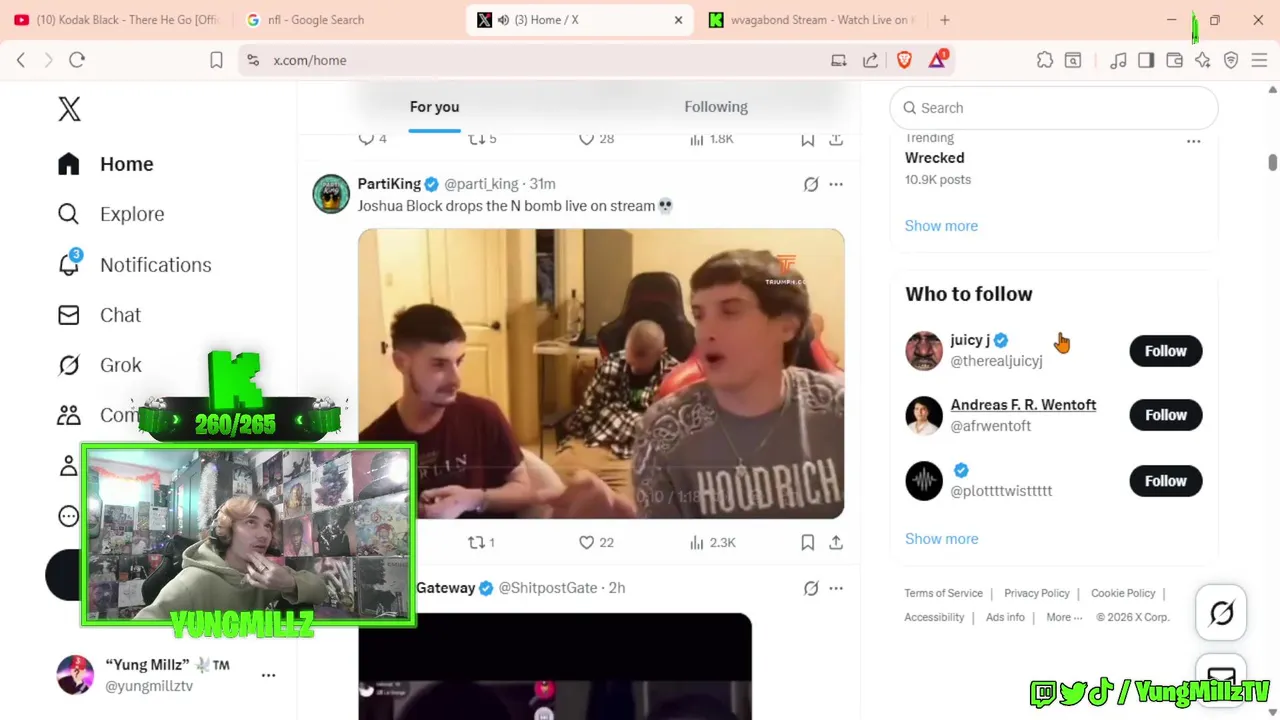
Task: Close the Home / X browser tab
Action: (x=678, y=20)
